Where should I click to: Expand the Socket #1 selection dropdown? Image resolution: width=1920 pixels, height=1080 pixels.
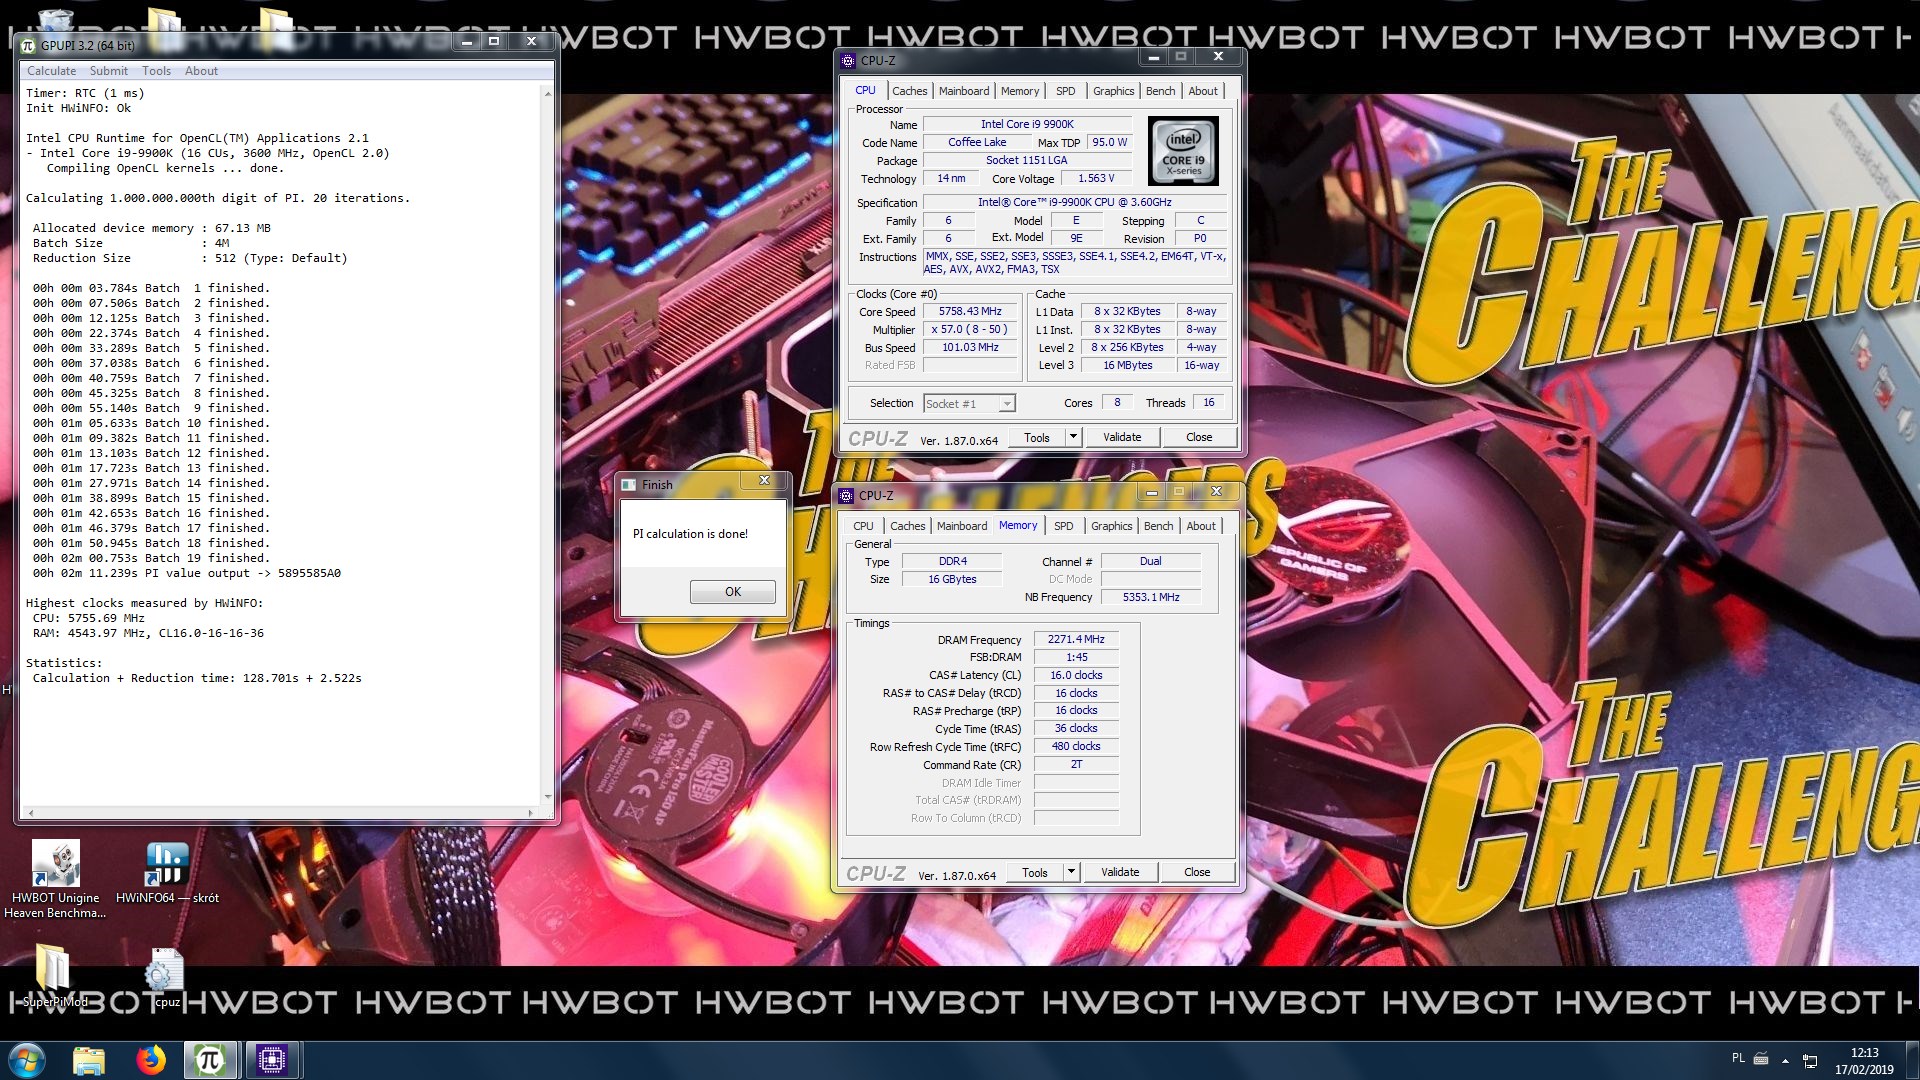pos(1007,404)
